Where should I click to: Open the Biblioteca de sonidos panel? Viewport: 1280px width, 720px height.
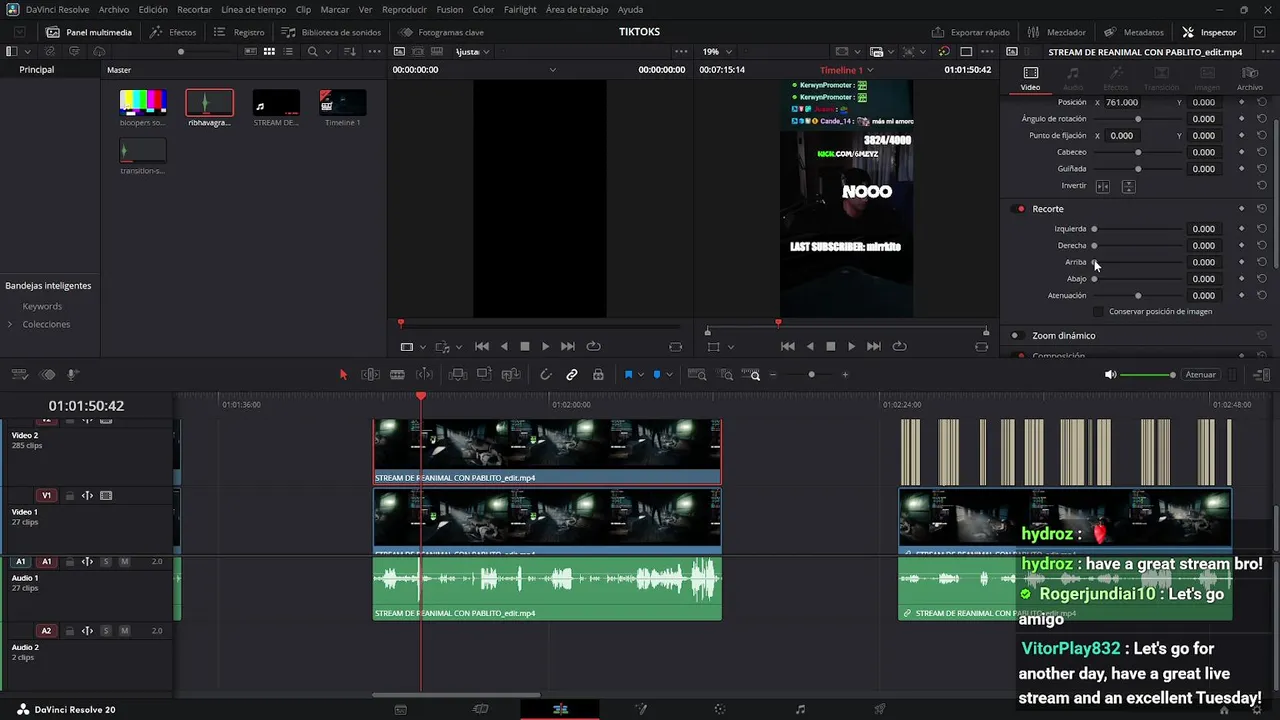pos(331,32)
